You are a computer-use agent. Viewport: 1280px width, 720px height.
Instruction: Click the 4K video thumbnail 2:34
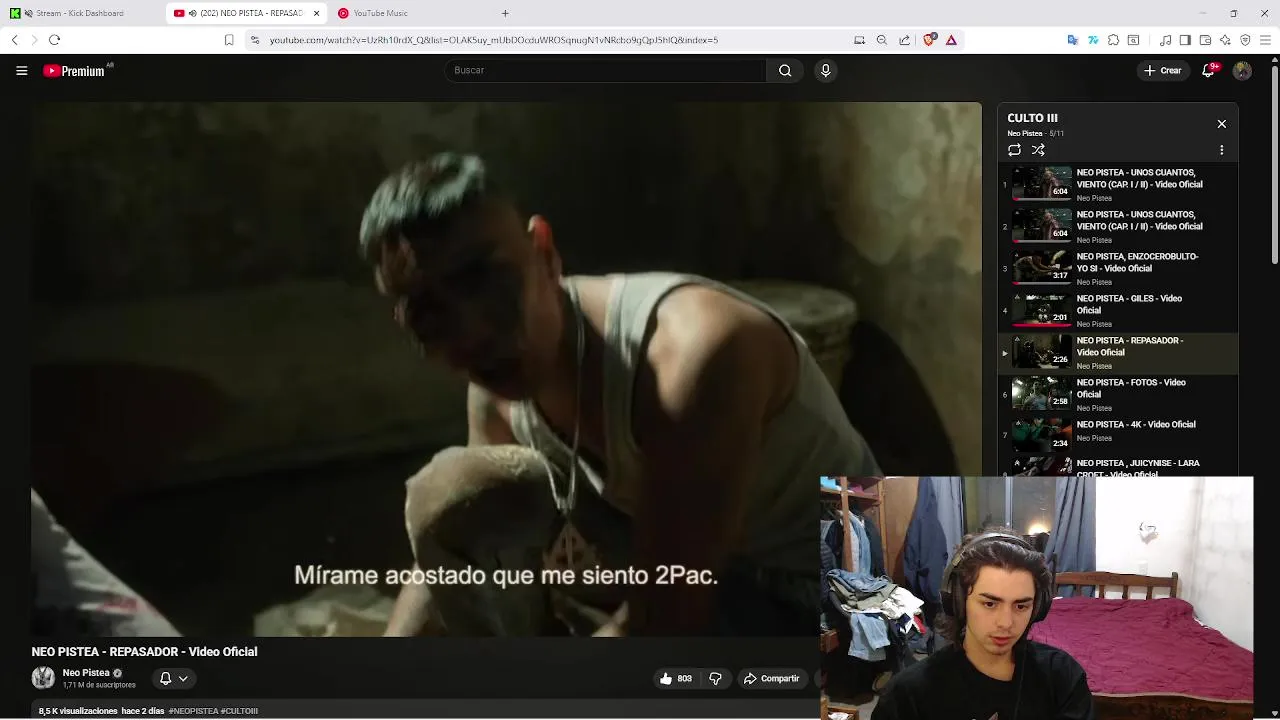[x=1041, y=435]
